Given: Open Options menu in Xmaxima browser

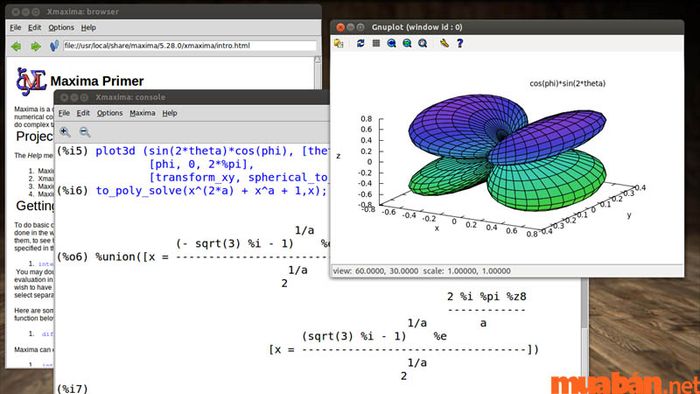Looking at the screenshot, I should (61, 28).
